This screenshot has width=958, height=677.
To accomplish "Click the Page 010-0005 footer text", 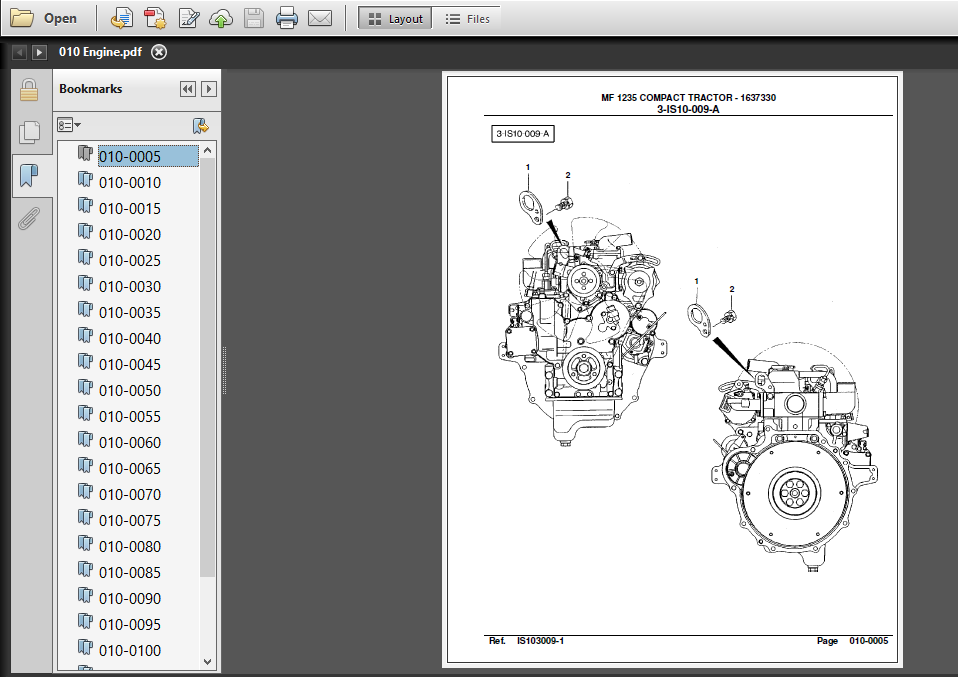I will pyautogui.click(x=852, y=641).
